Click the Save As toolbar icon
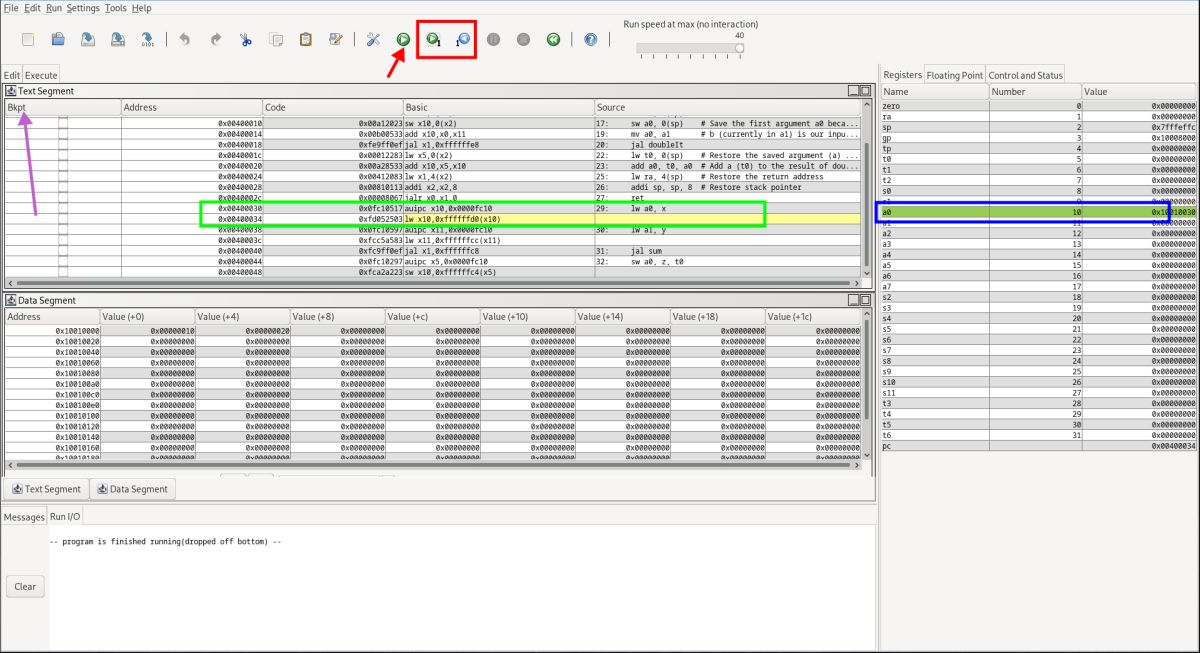Screen dimensions: 1200x653 pyautogui.click(x=118, y=39)
